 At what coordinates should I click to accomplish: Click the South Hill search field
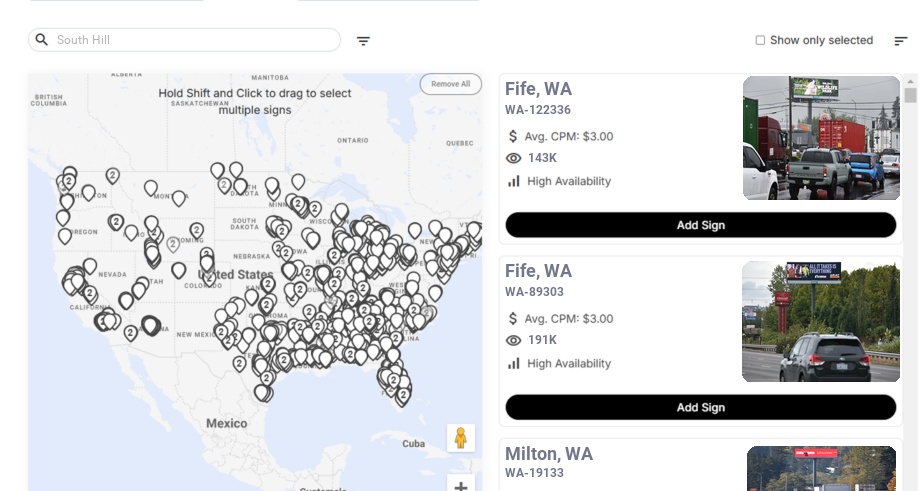click(195, 40)
